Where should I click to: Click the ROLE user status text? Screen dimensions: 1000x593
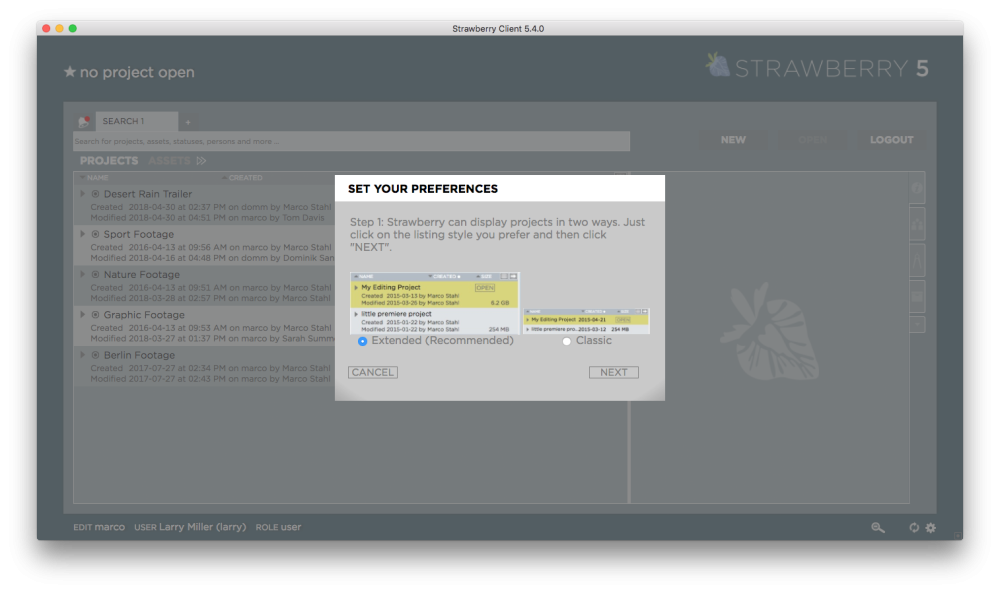click(x=278, y=527)
